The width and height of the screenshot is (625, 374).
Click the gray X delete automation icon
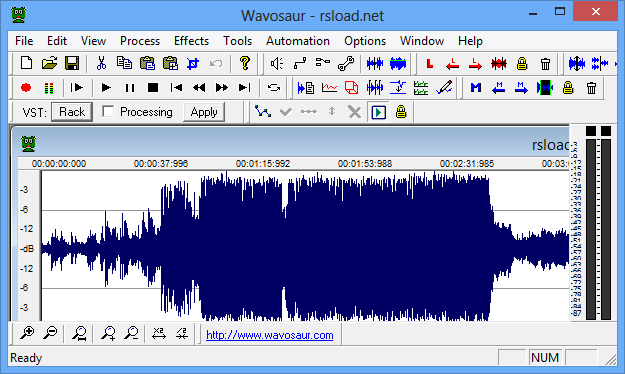pyautogui.click(x=354, y=112)
